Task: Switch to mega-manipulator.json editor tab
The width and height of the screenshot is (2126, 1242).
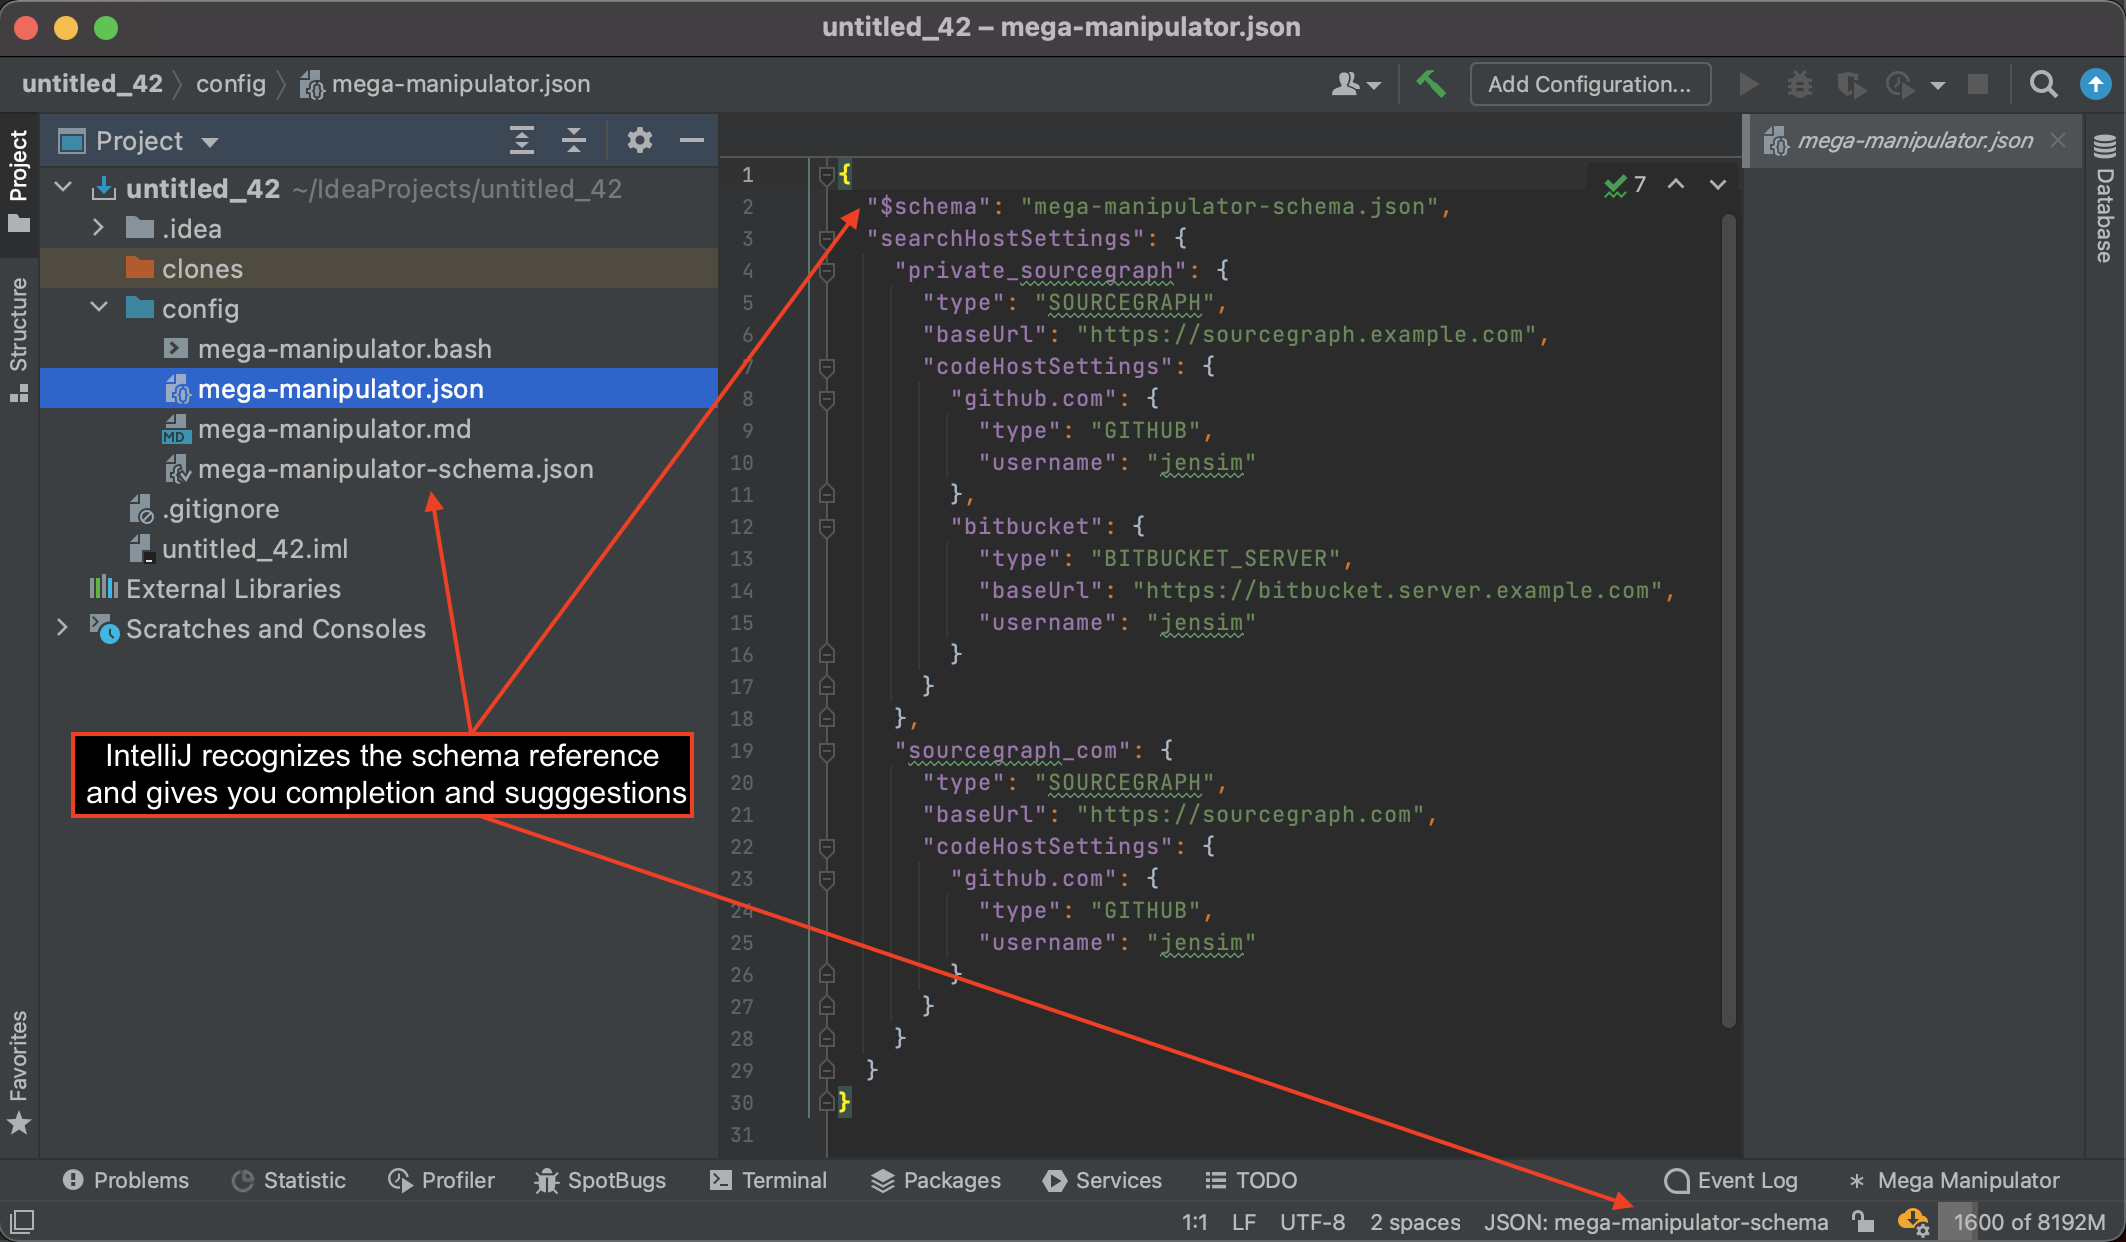Action: click(1914, 141)
